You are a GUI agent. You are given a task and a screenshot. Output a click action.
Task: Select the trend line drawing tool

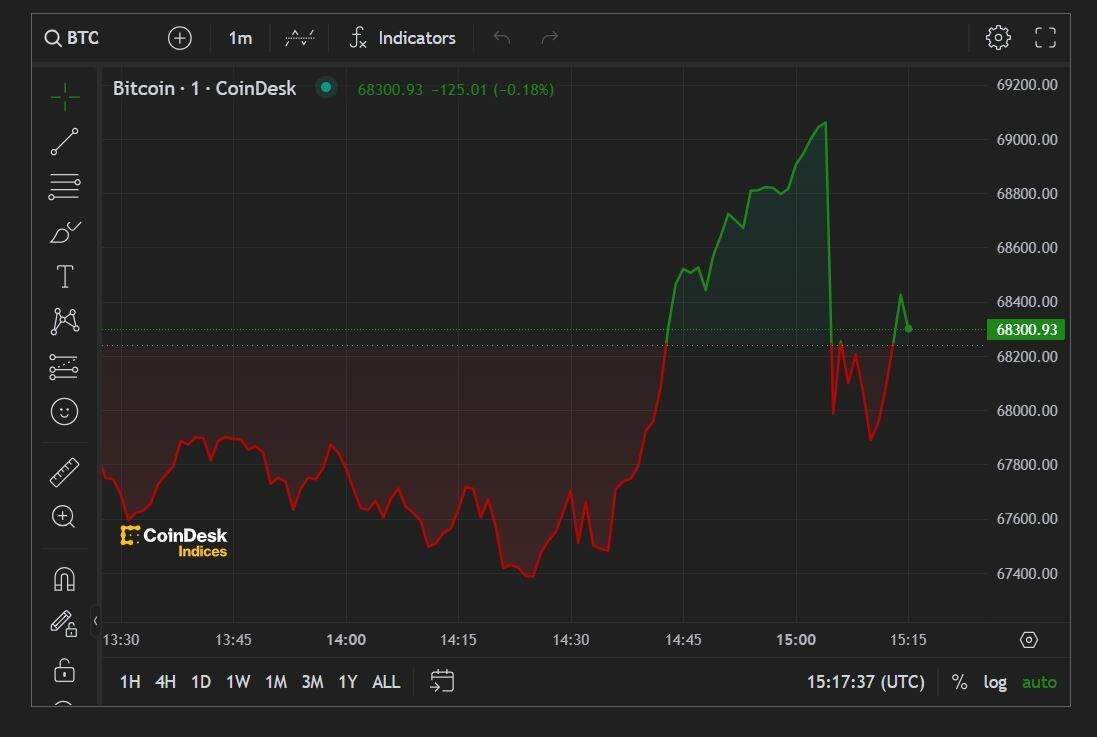[x=65, y=142]
